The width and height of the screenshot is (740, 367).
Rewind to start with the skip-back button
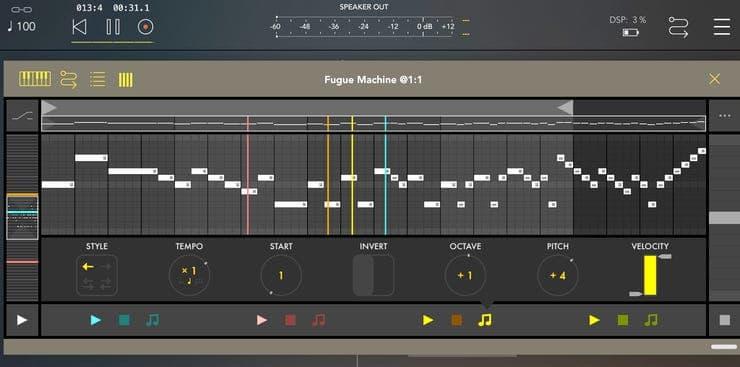click(79, 27)
